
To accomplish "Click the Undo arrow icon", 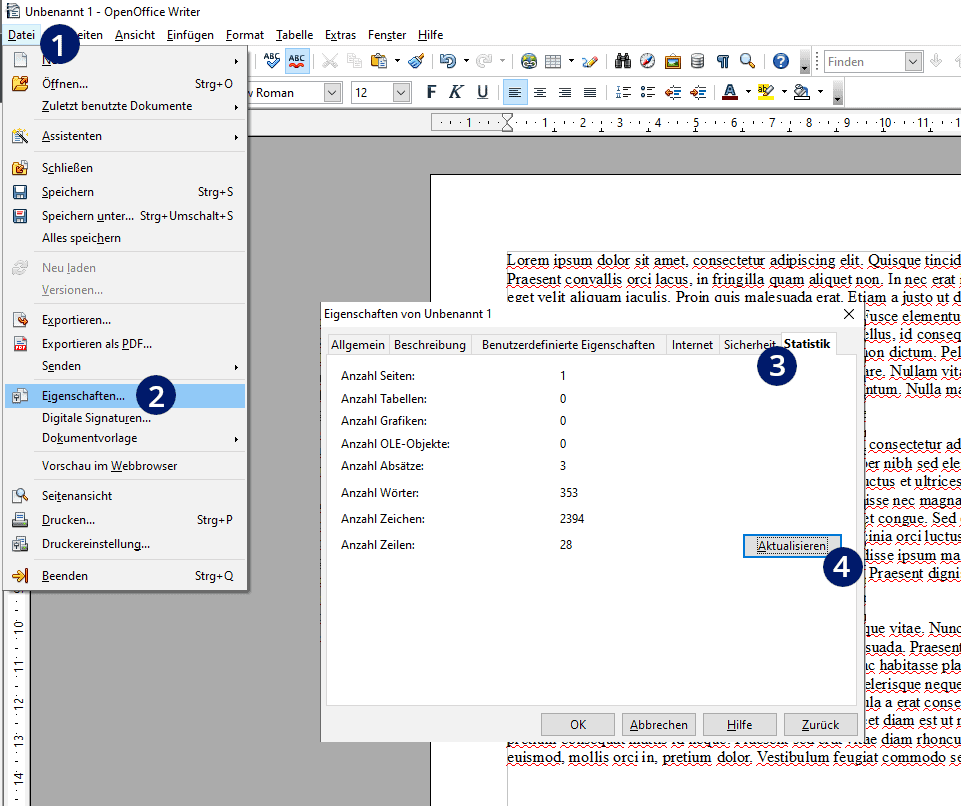I will pos(448,61).
